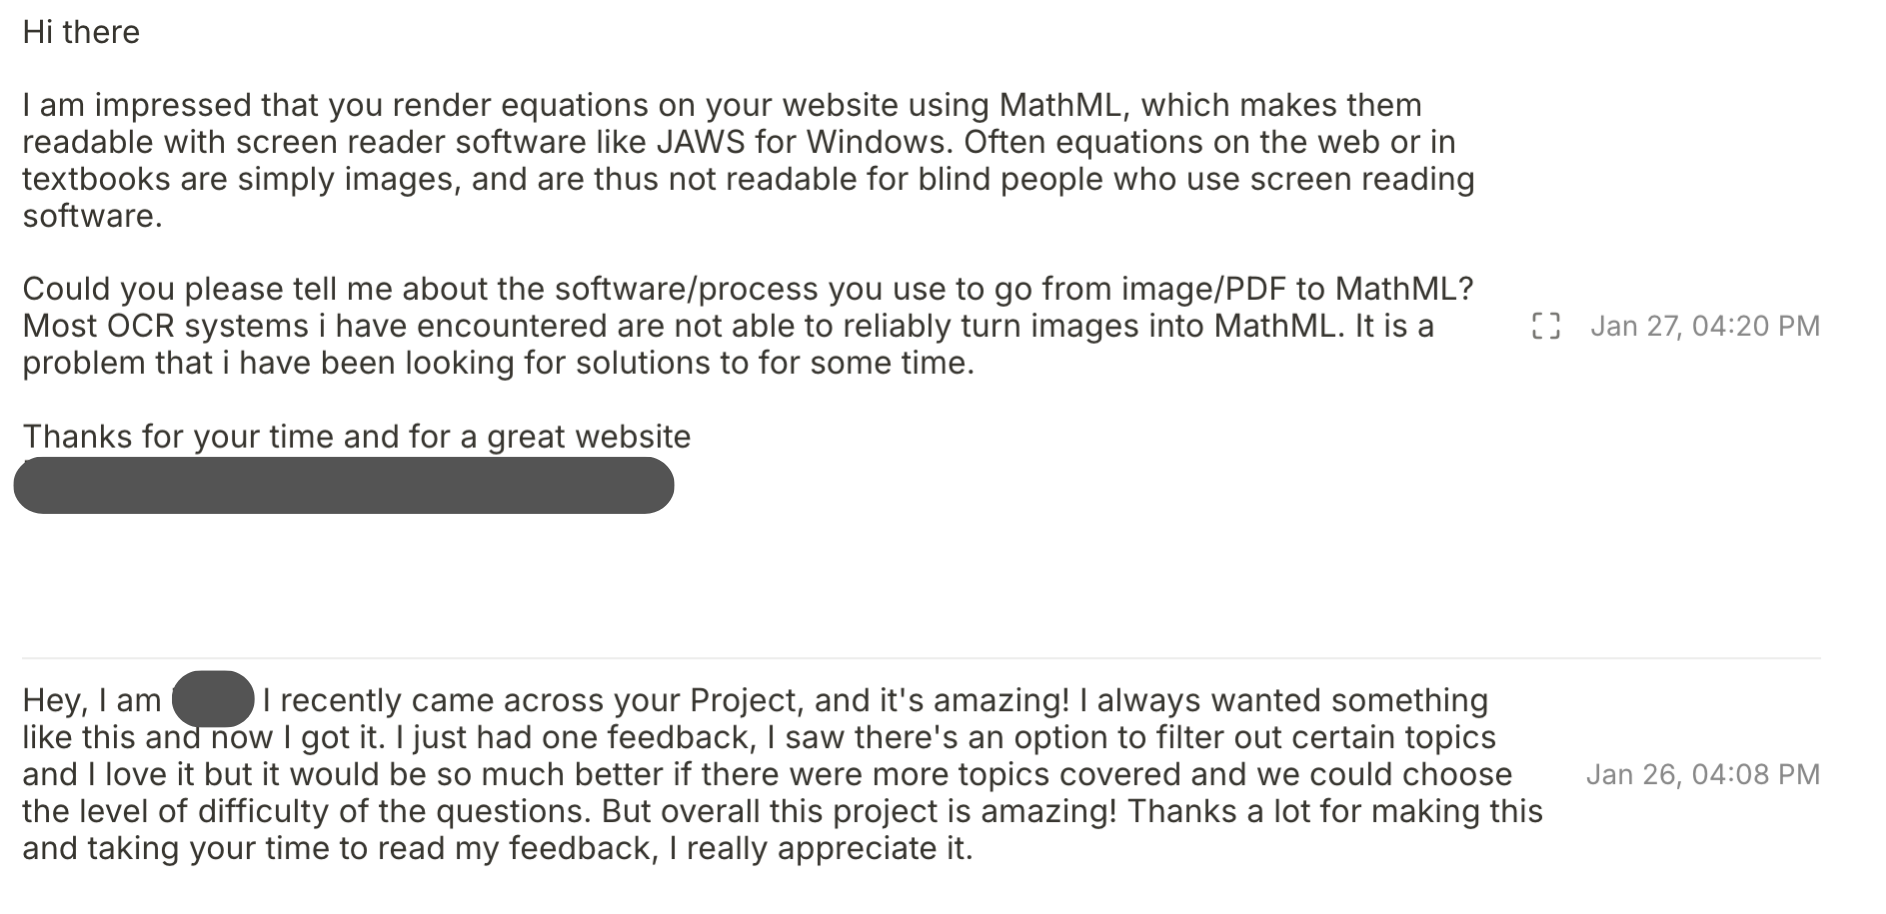Click the expand icon beside Jan 27 timestamp
The width and height of the screenshot is (1886, 914).
tap(1545, 326)
